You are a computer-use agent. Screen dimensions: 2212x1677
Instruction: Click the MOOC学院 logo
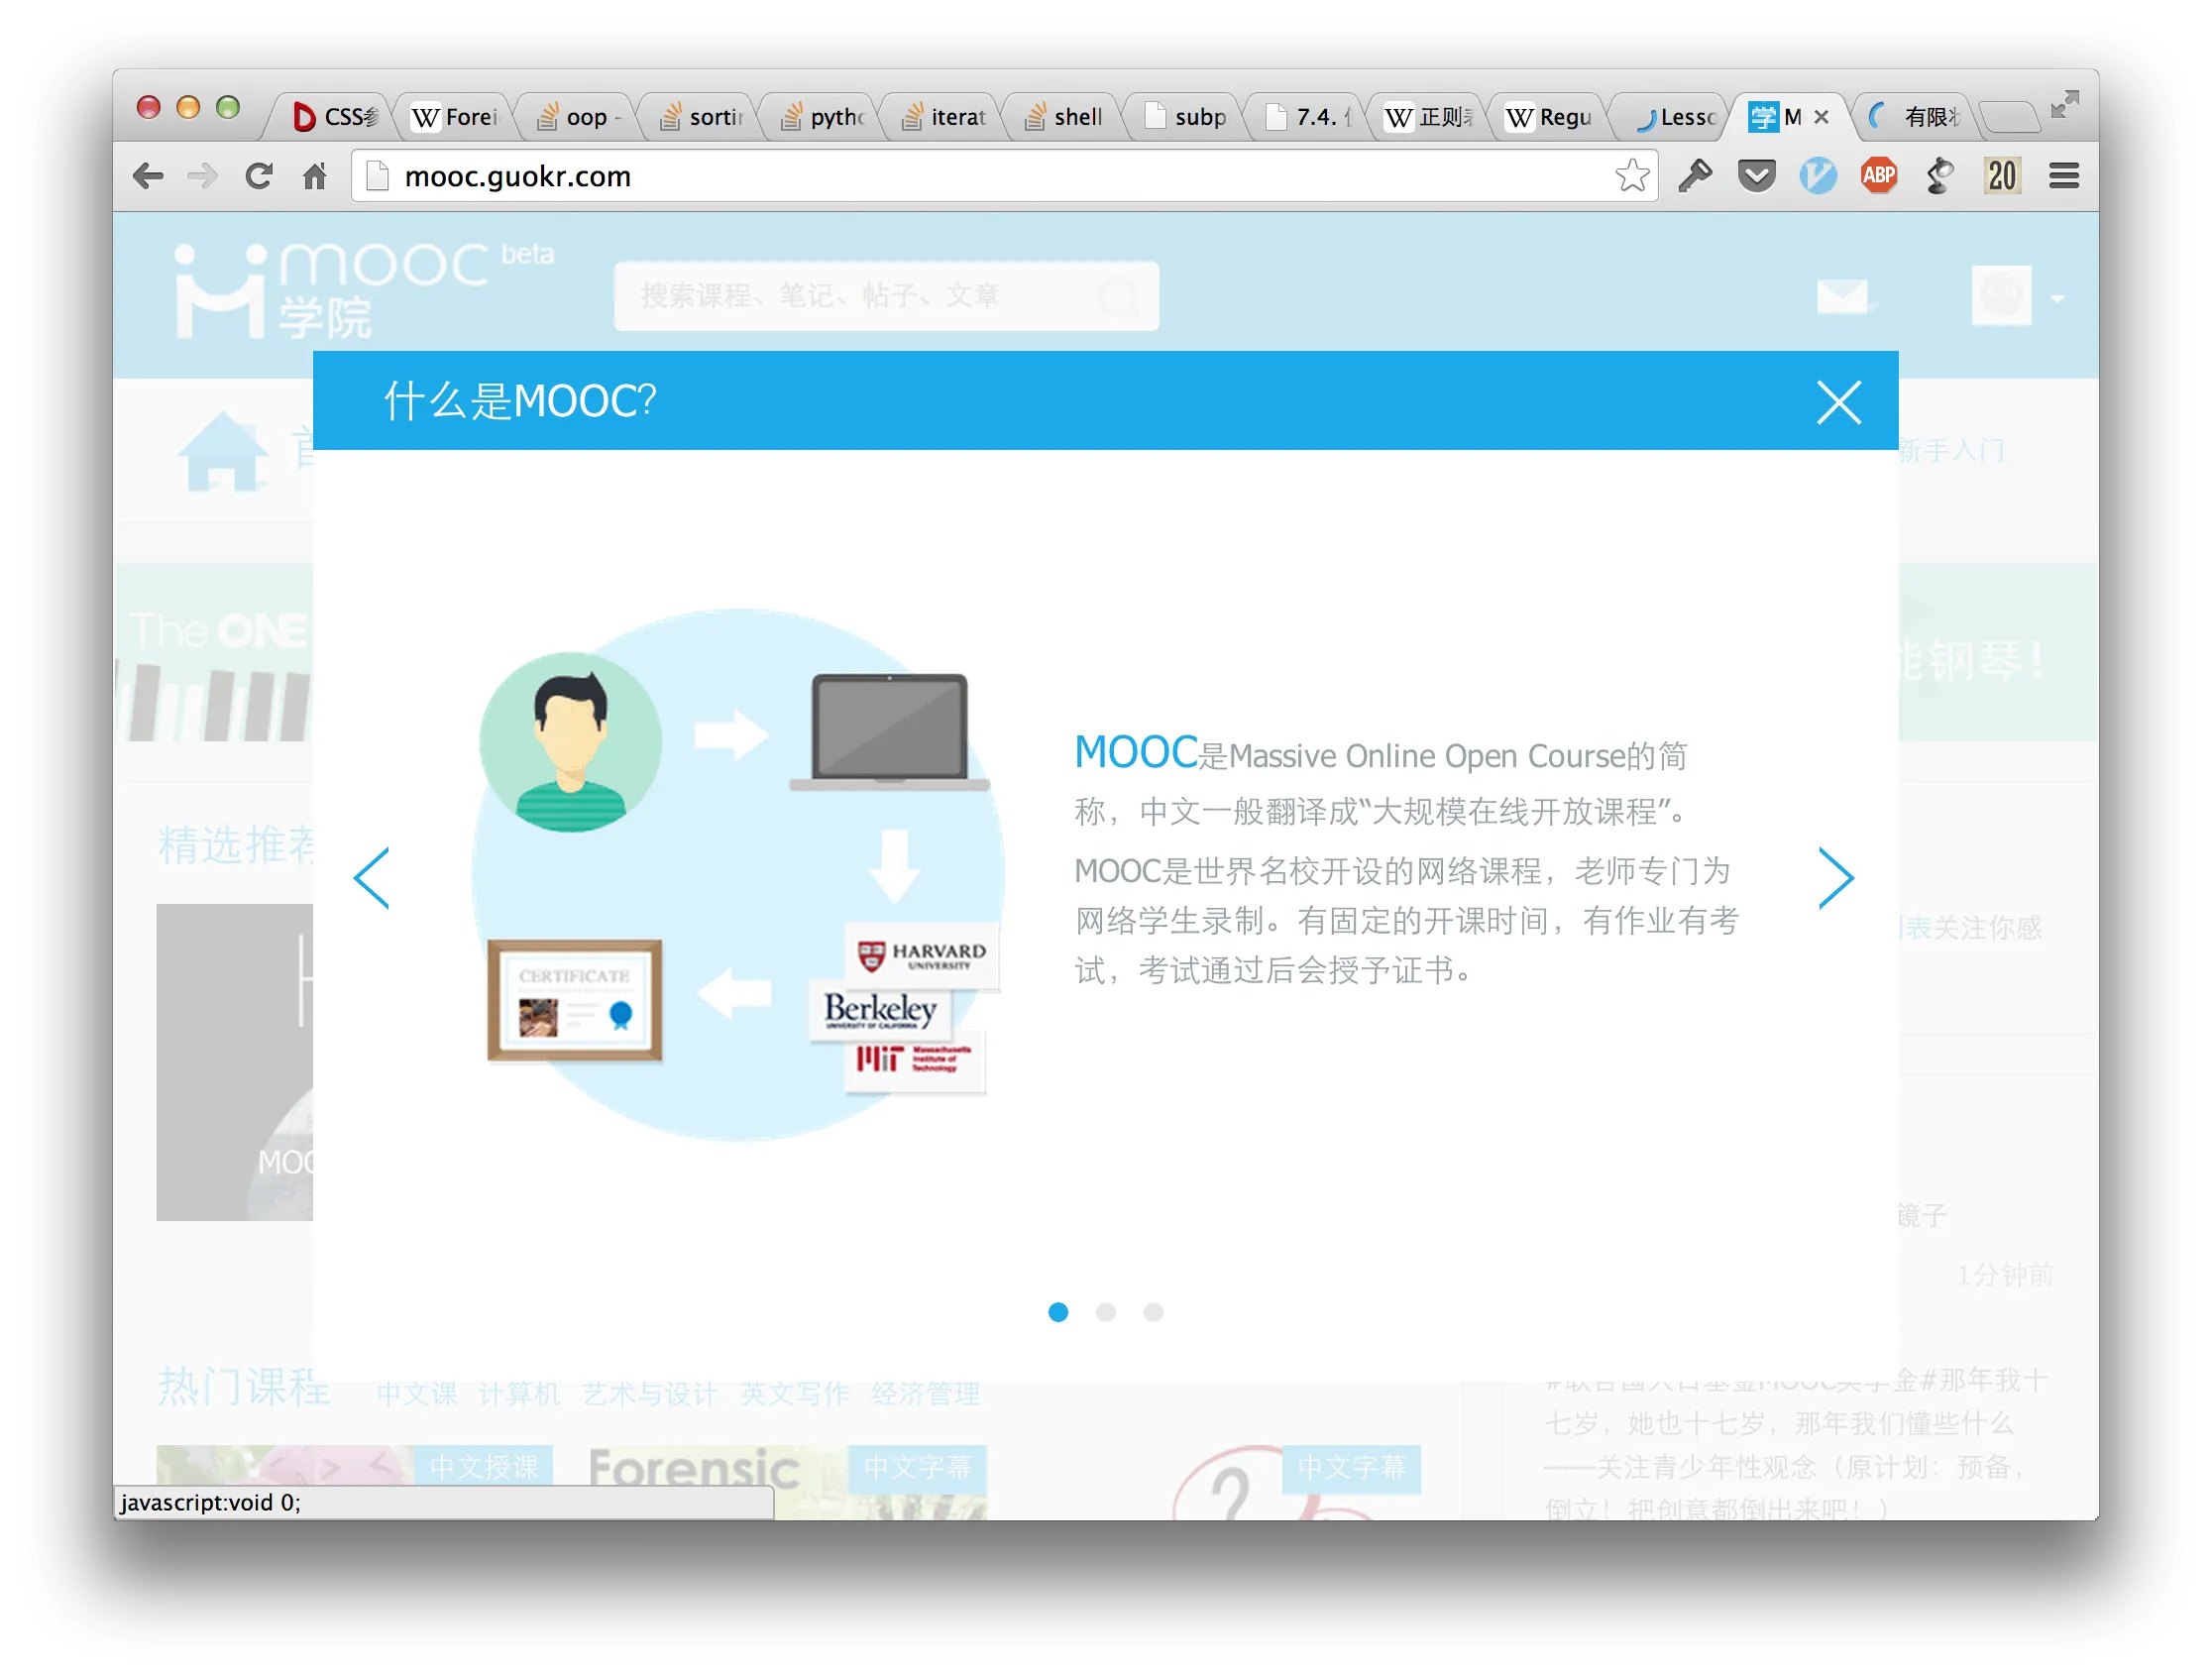tap(362, 292)
